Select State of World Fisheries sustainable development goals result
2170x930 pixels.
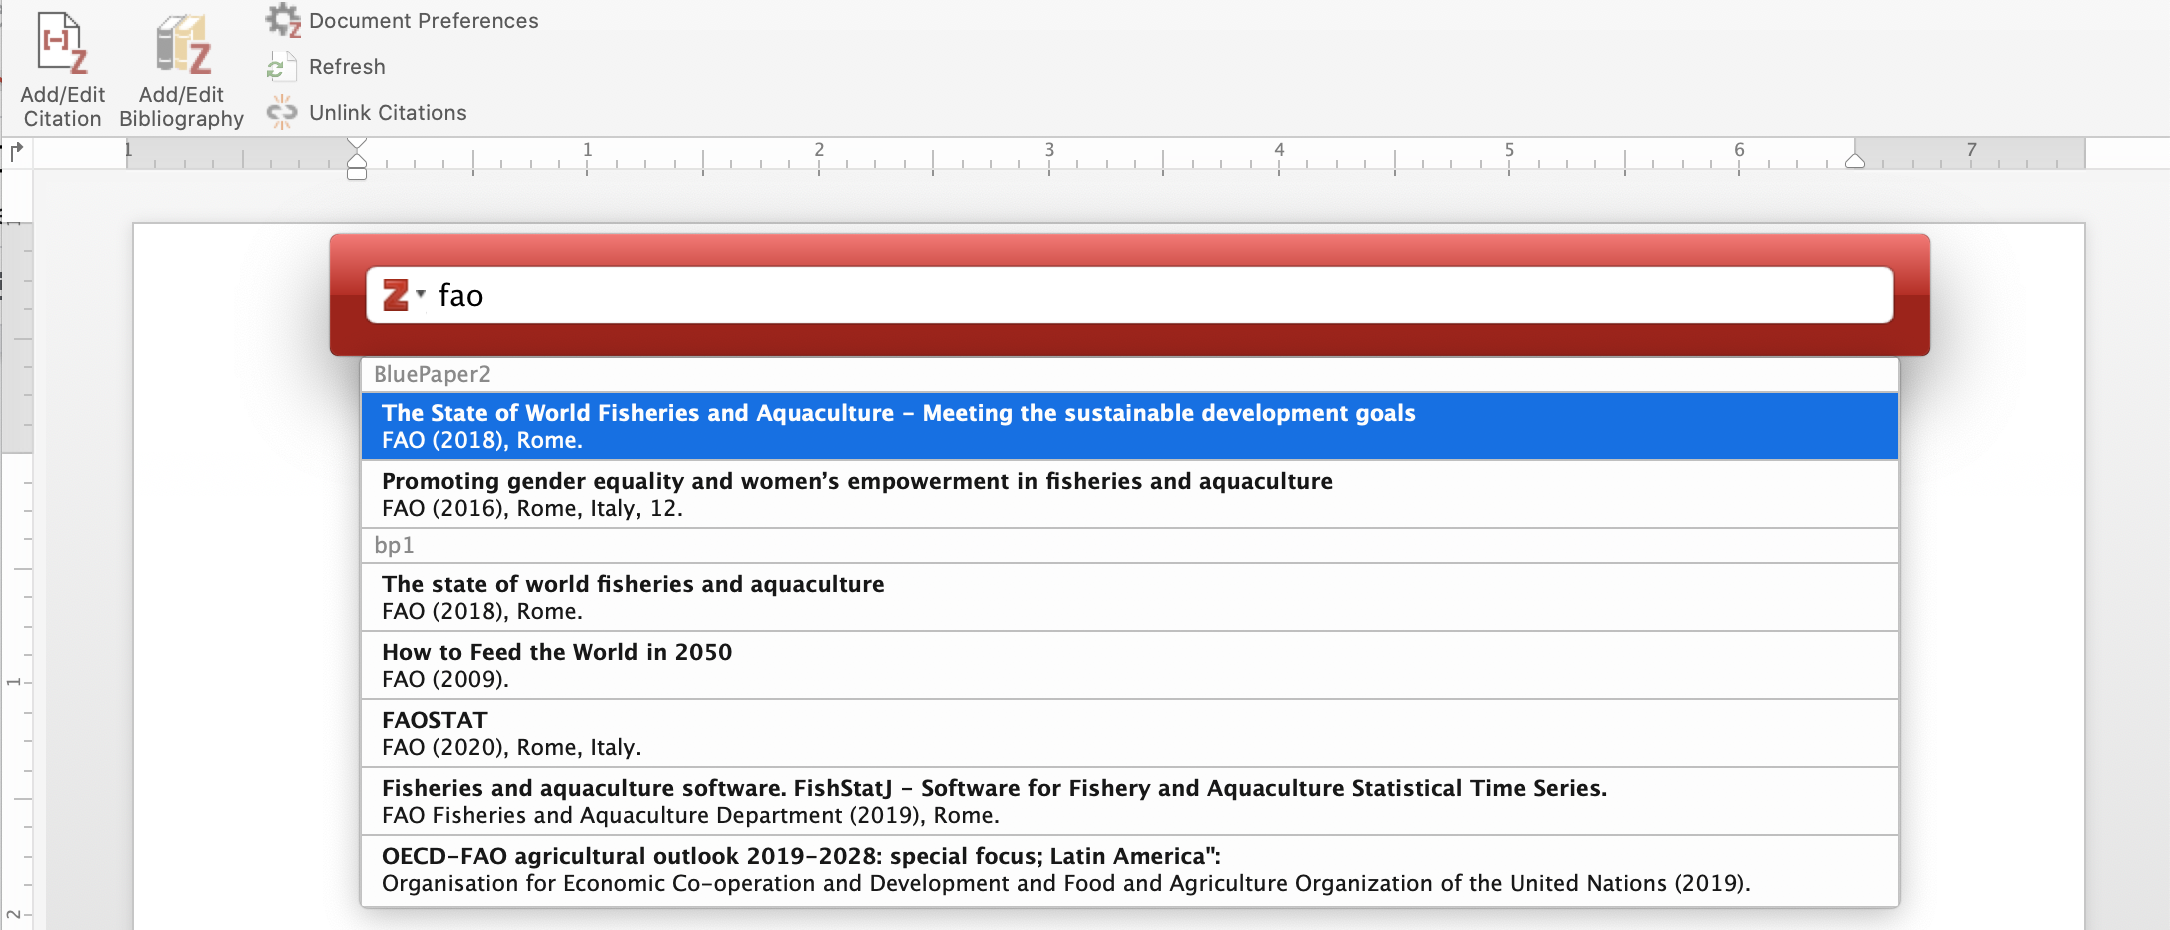click(1130, 426)
